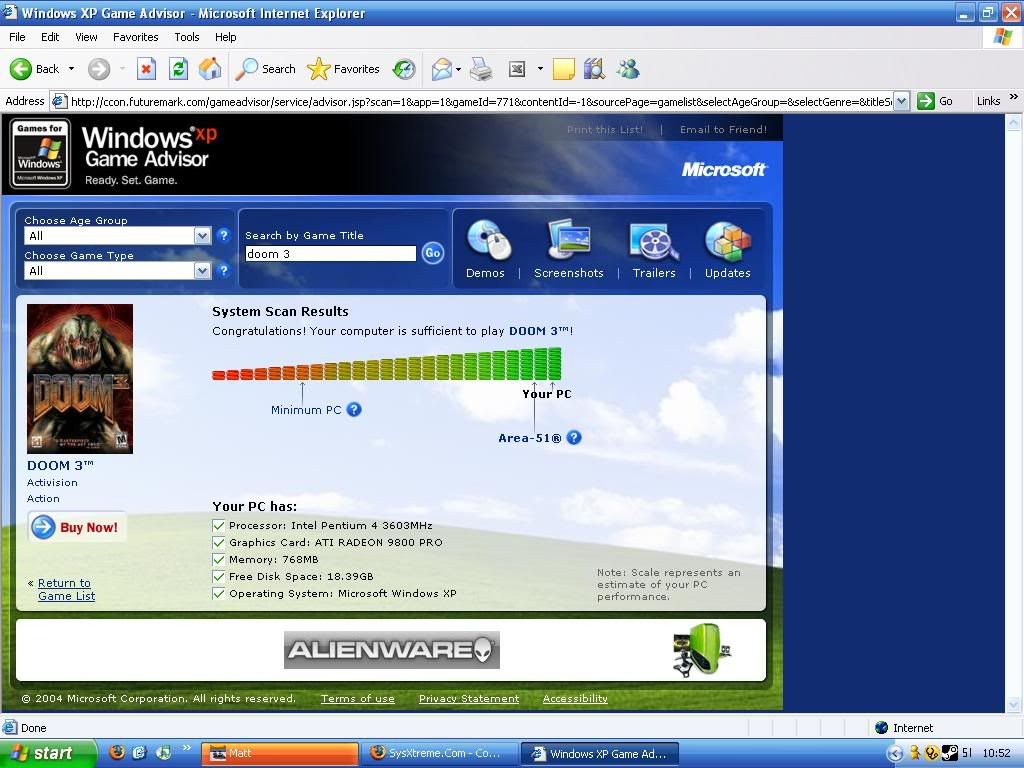1024x768 pixels.
Task: Open the View menu
Action: click(x=86, y=37)
